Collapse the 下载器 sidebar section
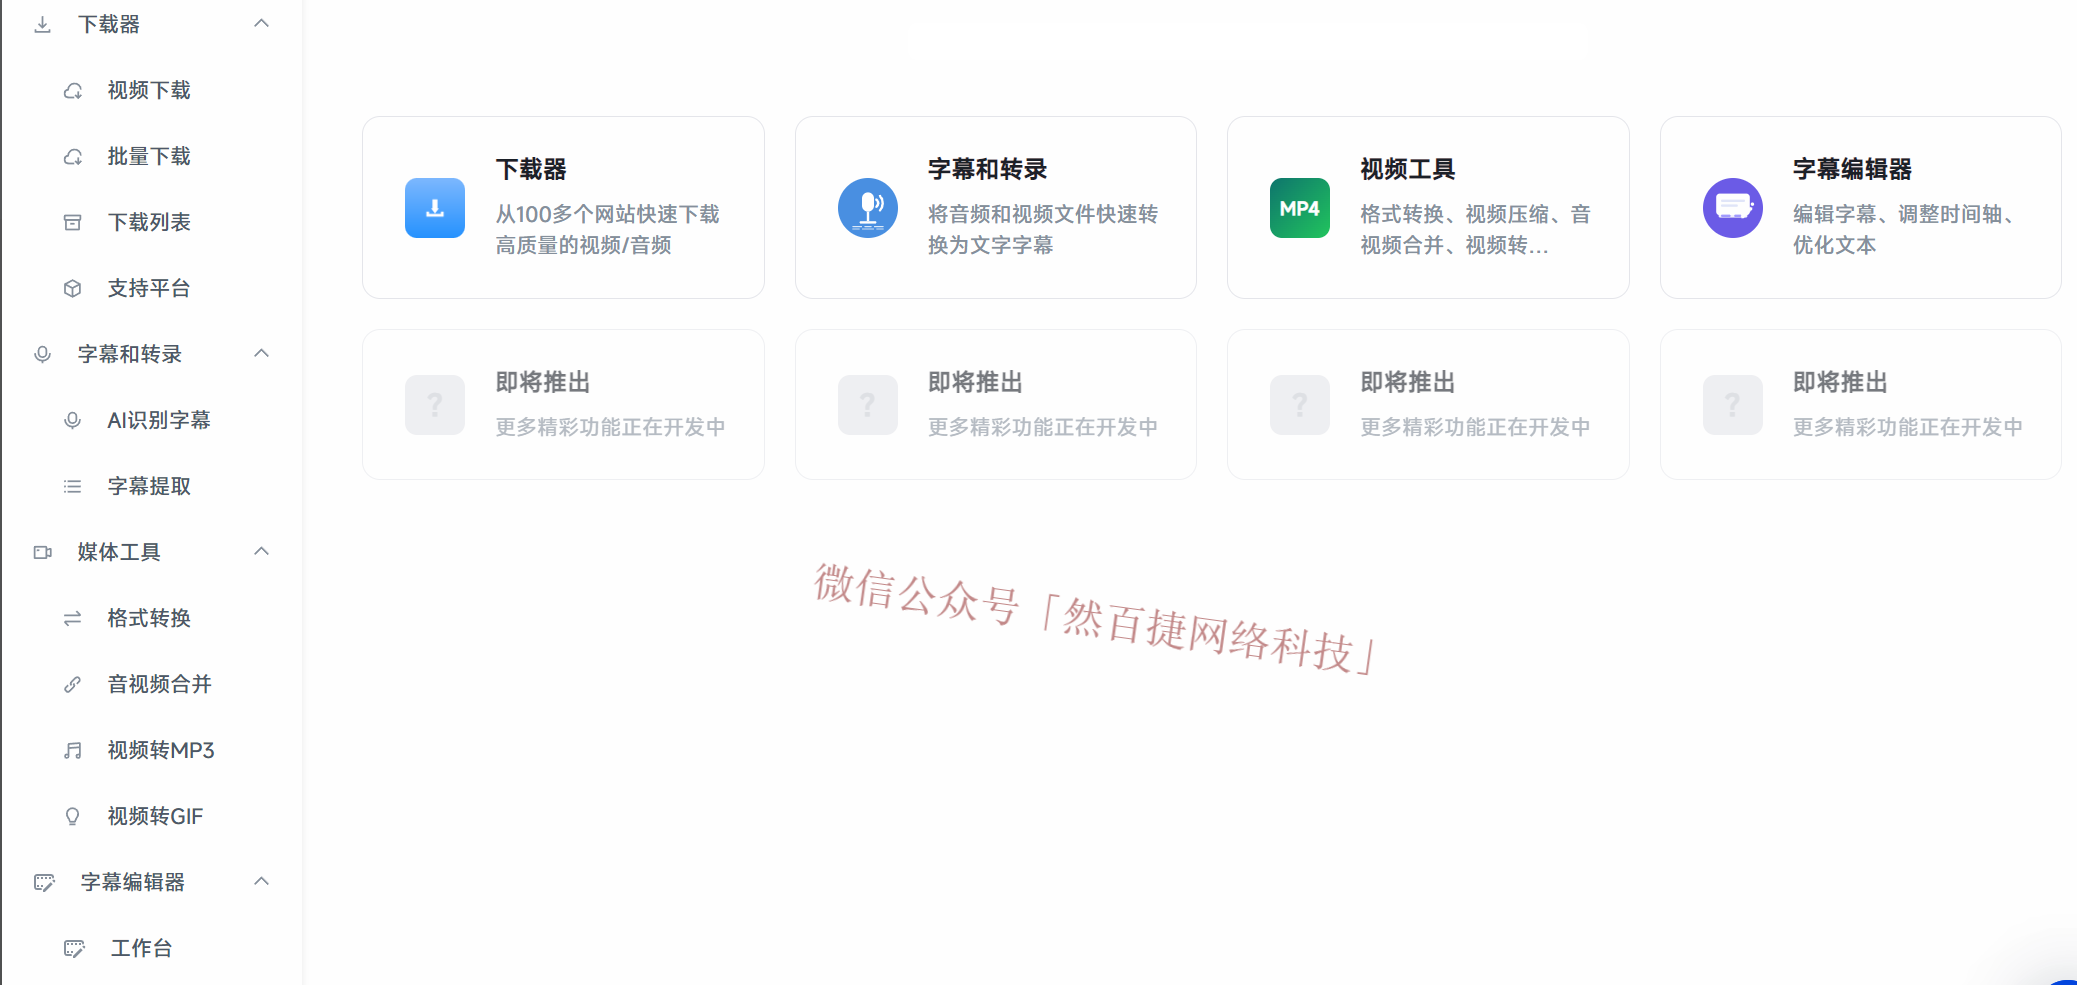This screenshot has width=2077, height=985. coord(261,22)
